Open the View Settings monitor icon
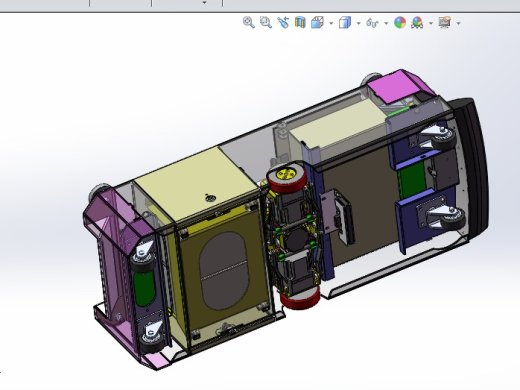Image resolution: width=520 pixels, height=390 pixels. [x=445, y=22]
